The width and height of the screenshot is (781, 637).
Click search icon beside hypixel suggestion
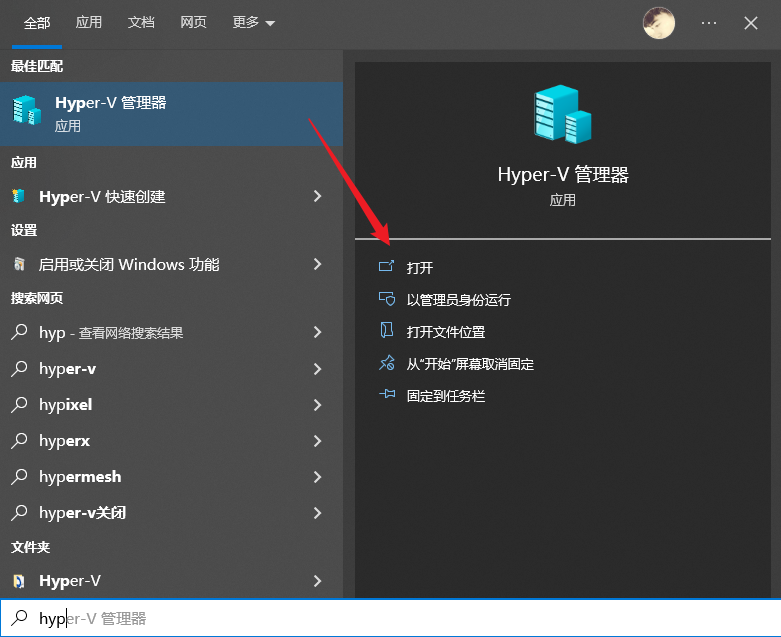tap(19, 404)
